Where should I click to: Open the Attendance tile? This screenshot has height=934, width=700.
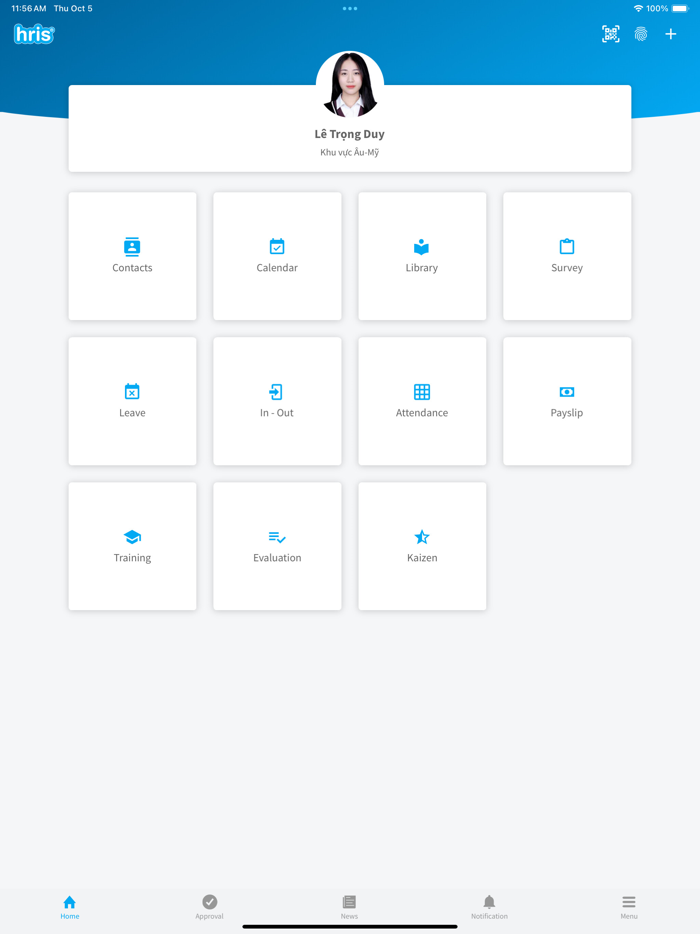pos(422,401)
